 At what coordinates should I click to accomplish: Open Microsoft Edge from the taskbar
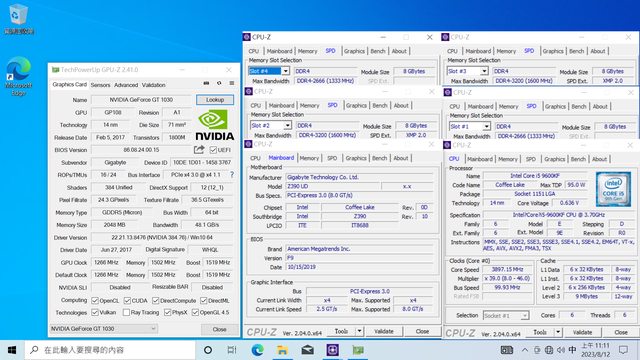click(x=257, y=350)
